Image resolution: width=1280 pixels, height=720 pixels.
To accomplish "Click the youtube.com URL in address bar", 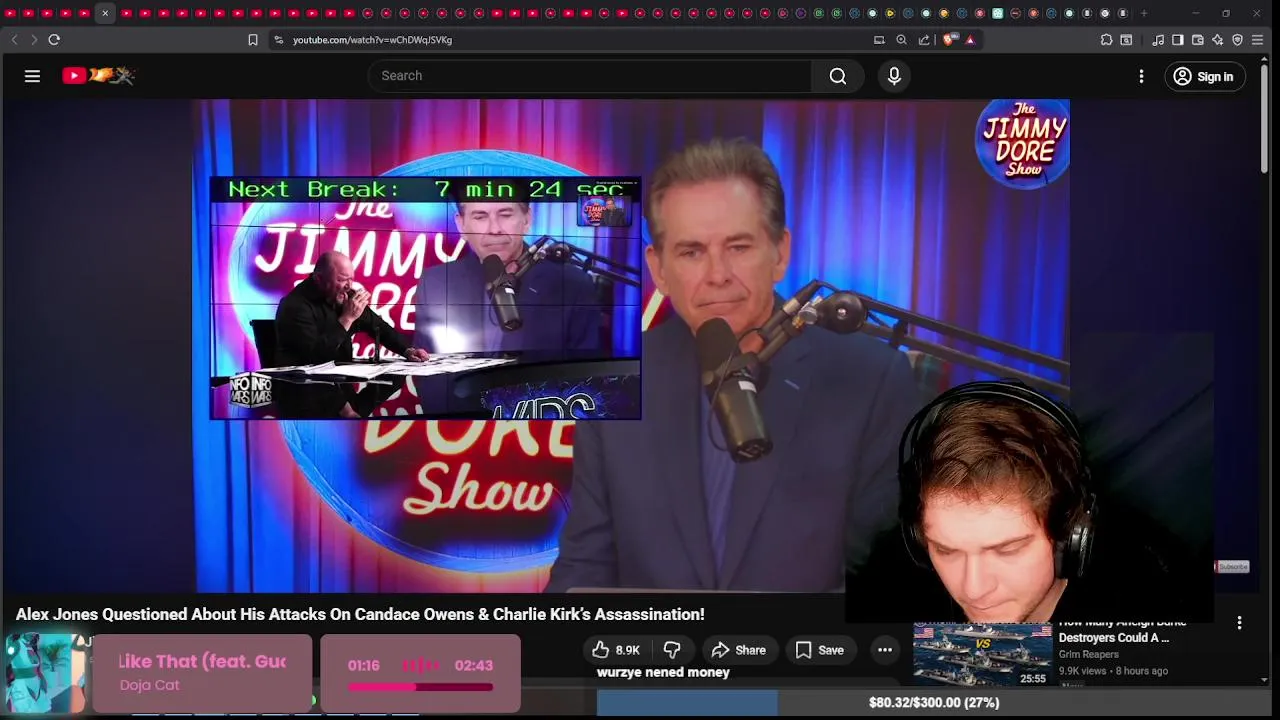I will coord(372,40).
